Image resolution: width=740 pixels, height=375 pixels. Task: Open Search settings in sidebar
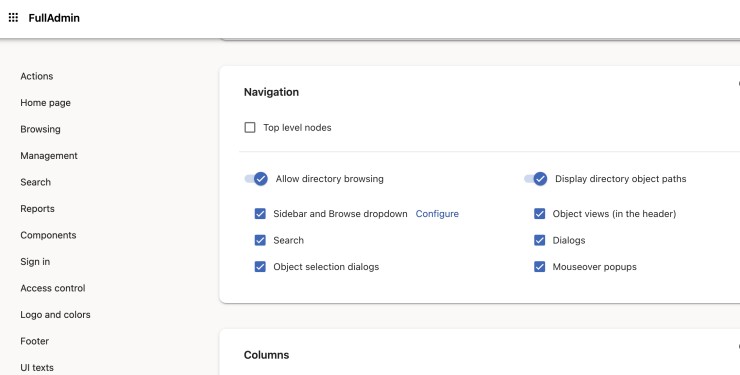[35, 182]
